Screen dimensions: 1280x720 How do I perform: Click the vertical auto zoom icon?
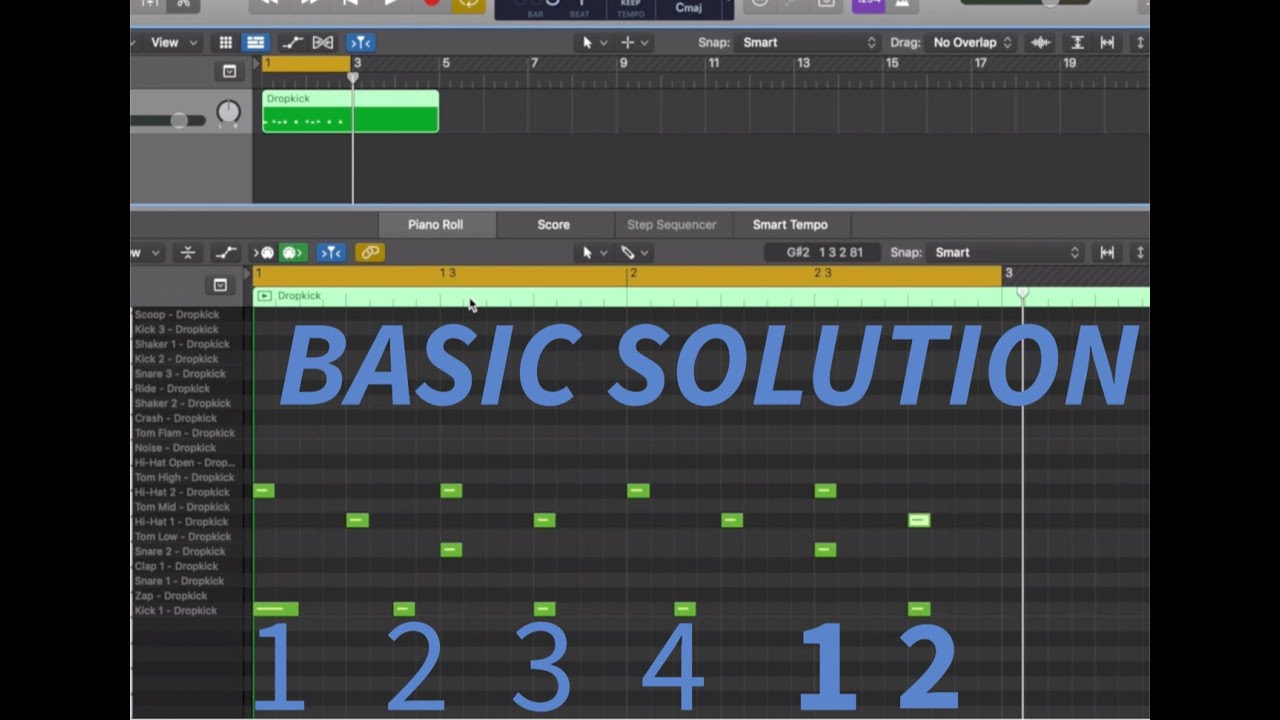[x=1077, y=43]
